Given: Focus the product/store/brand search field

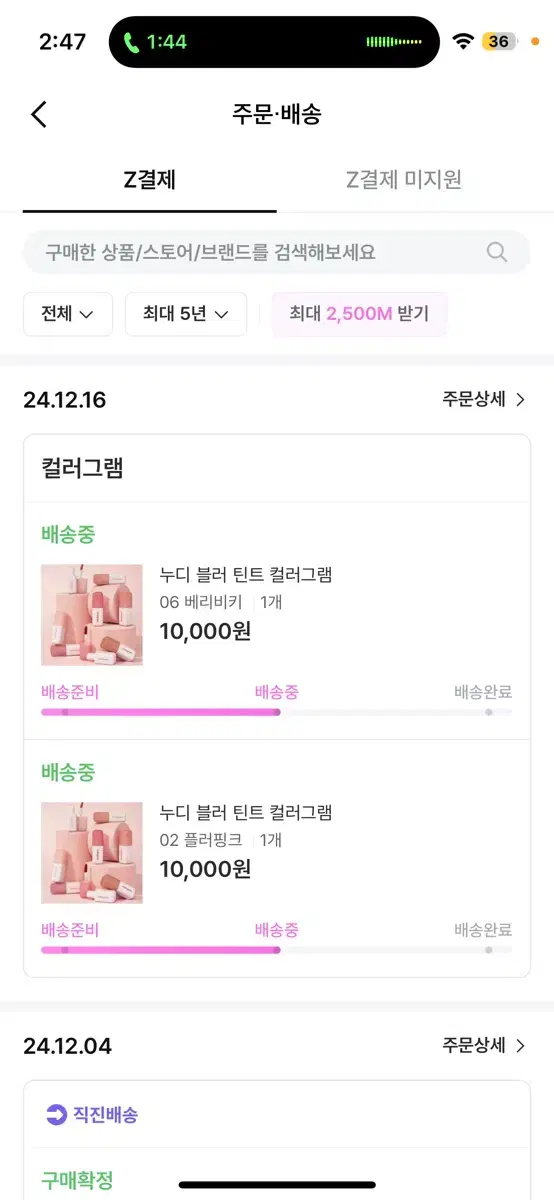Looking at the screenshot, I should pos(277,252).
